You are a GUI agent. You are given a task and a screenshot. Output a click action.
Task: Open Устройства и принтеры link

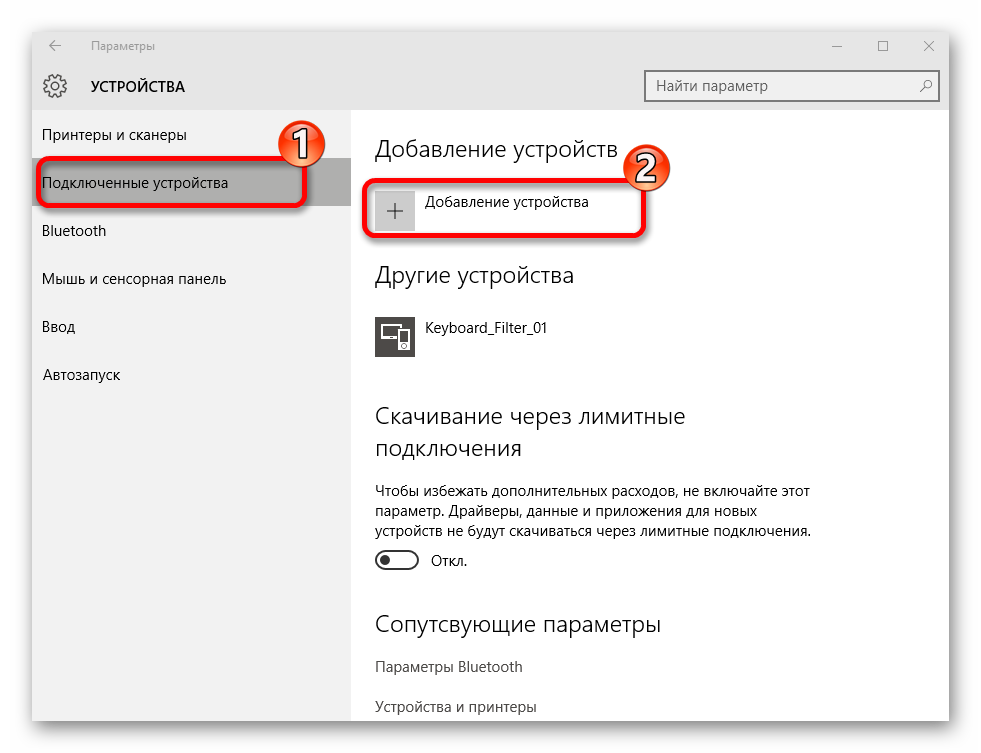455,707
